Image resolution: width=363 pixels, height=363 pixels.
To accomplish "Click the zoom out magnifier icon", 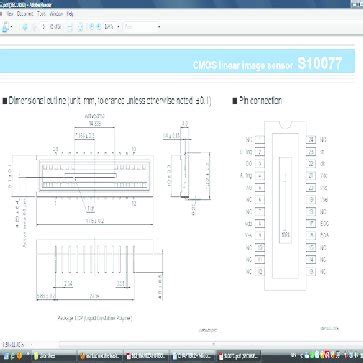I will [91, 27].
